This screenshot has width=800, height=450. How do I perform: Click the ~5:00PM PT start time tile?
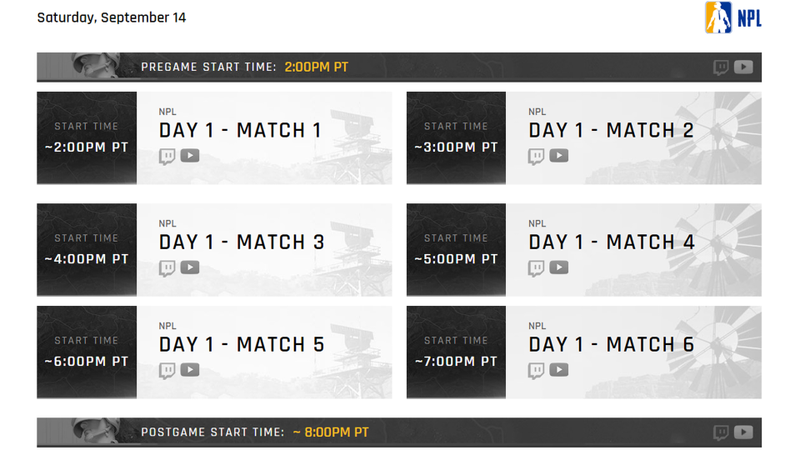[456, 250]
